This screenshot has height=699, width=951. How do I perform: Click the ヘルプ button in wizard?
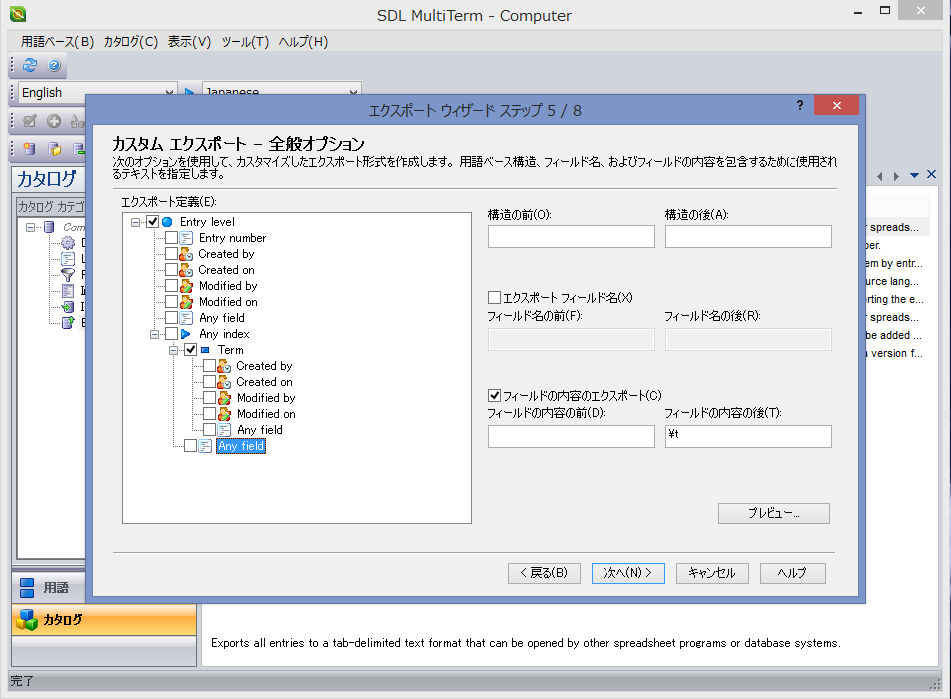tap(792, 573)
